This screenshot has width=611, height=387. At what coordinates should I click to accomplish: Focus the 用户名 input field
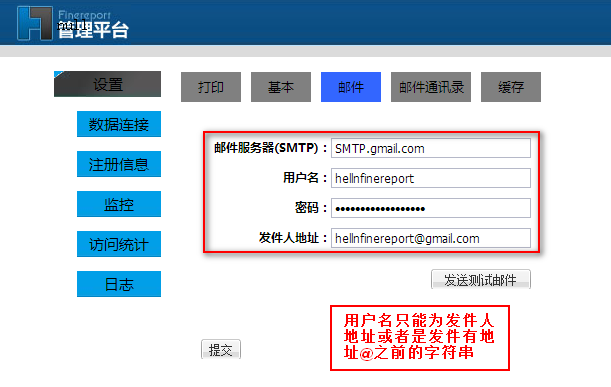pos(431,178)
